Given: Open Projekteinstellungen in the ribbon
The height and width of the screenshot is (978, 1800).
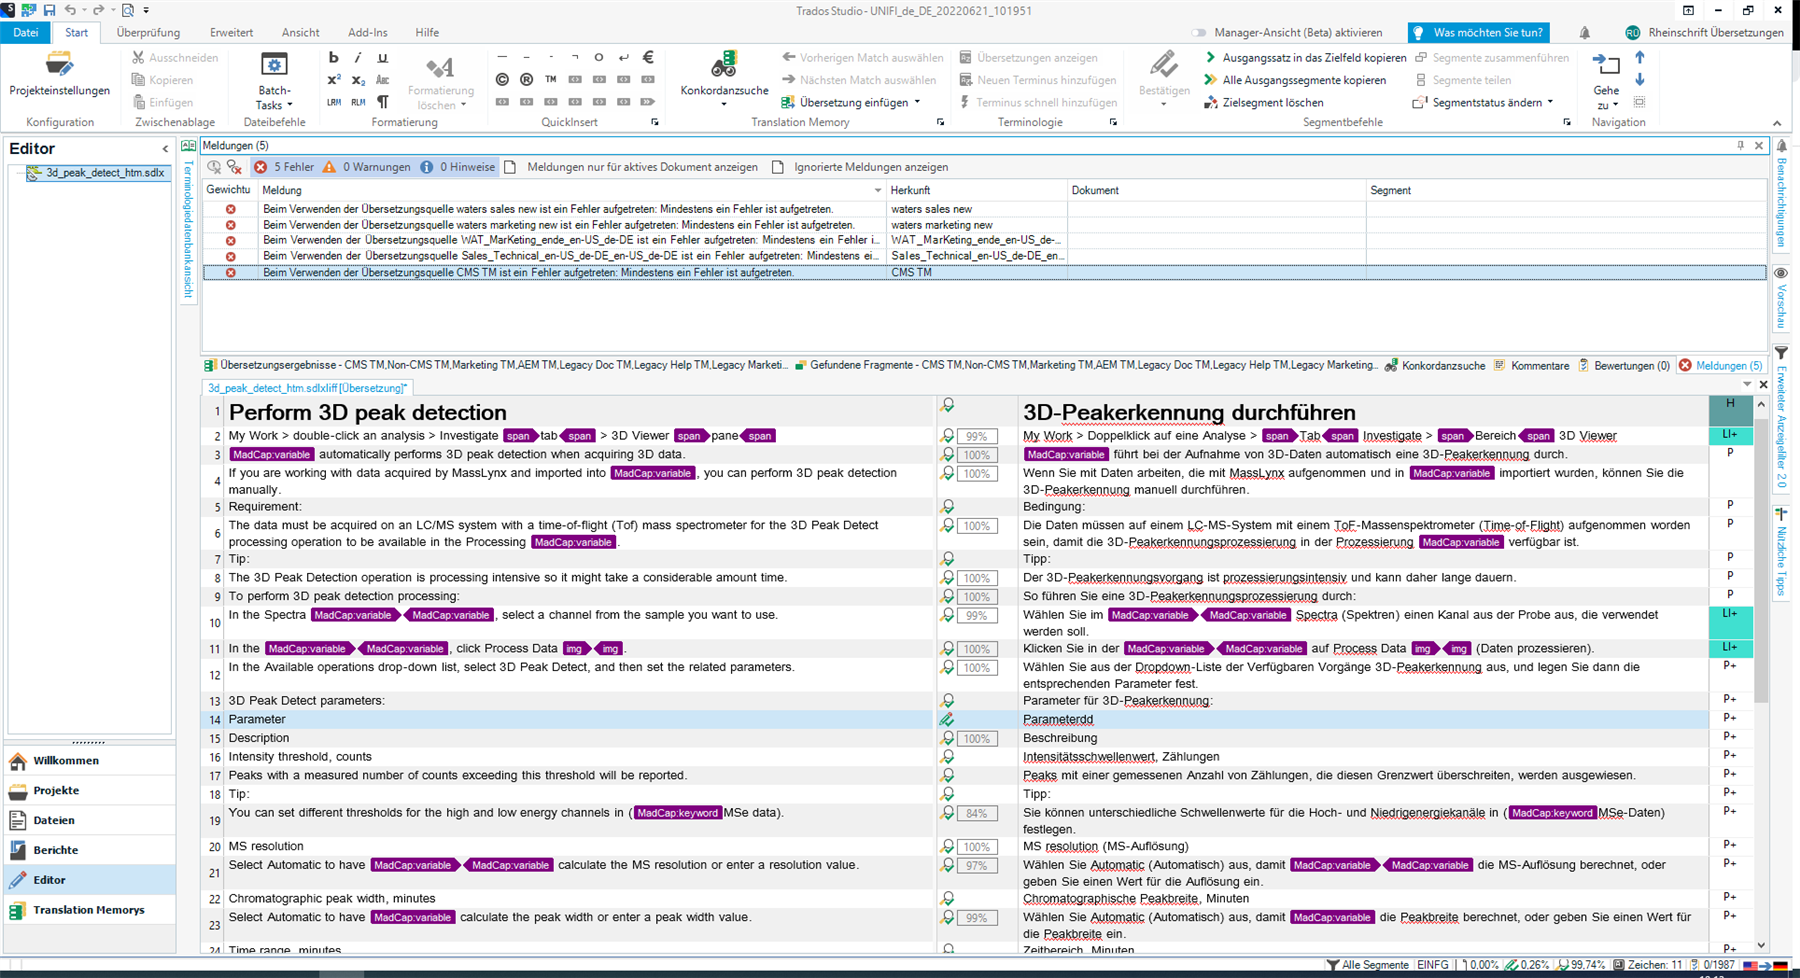Looking at the screenshot, I should point(60,75).
